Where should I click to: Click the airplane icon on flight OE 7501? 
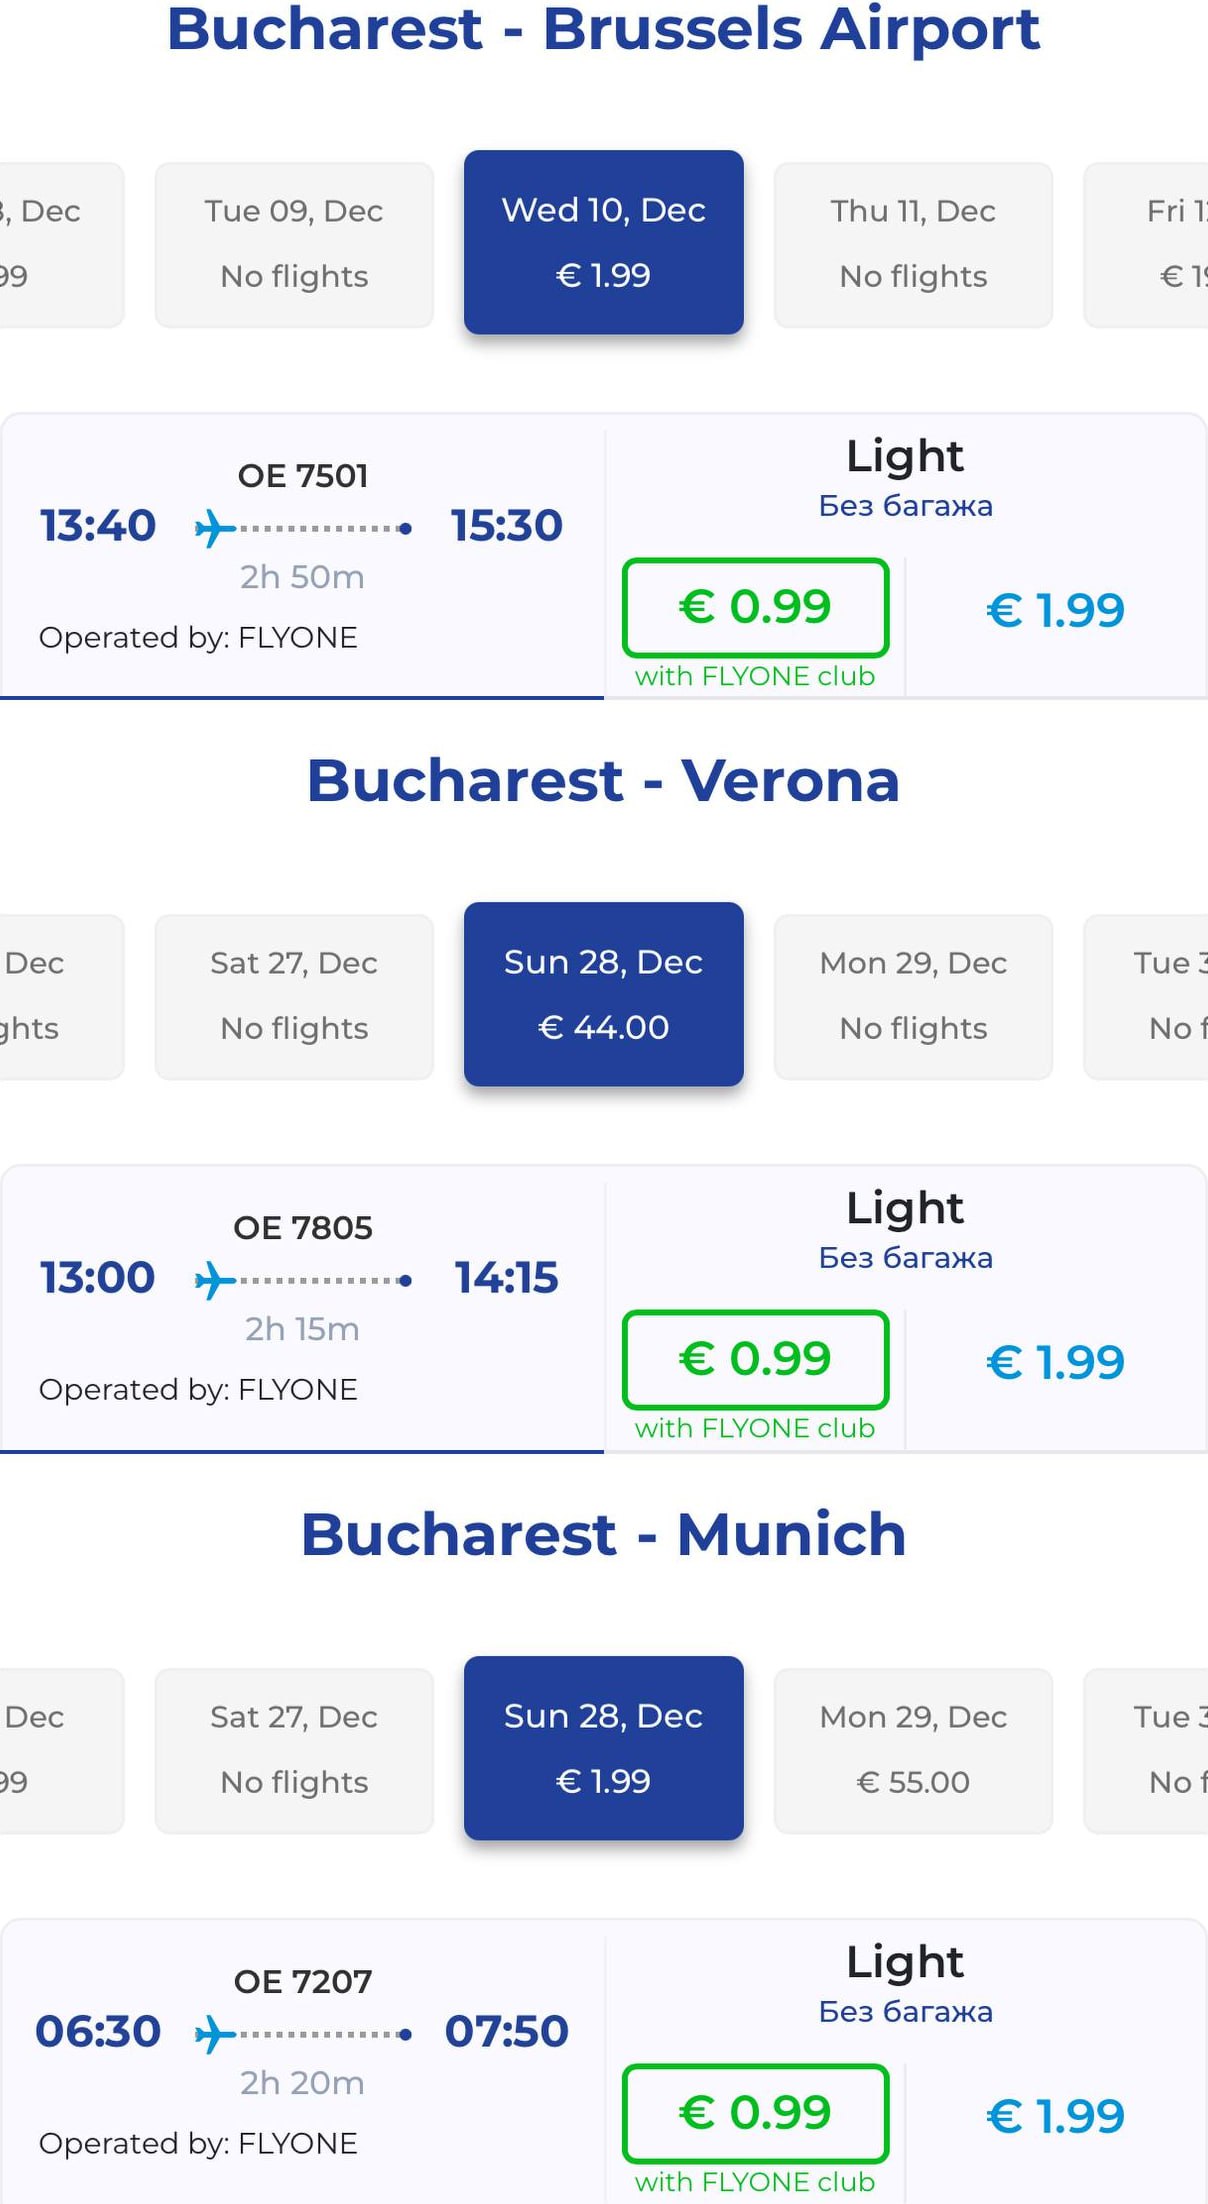(x=215, y=527)
